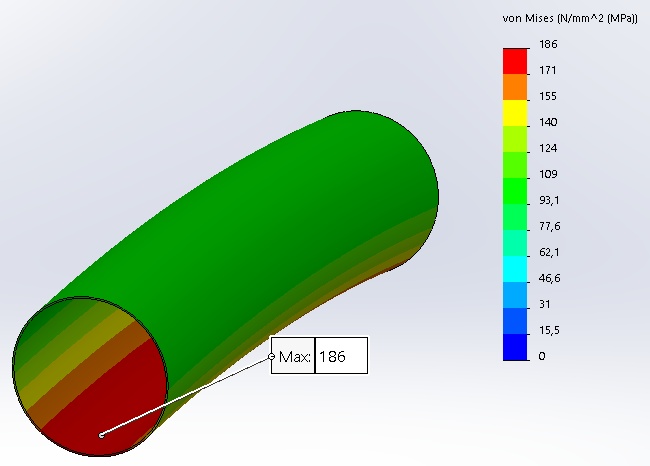Click the cyan legend color band
The width and height of the screenshot is (650, 466).
(515, 269)
